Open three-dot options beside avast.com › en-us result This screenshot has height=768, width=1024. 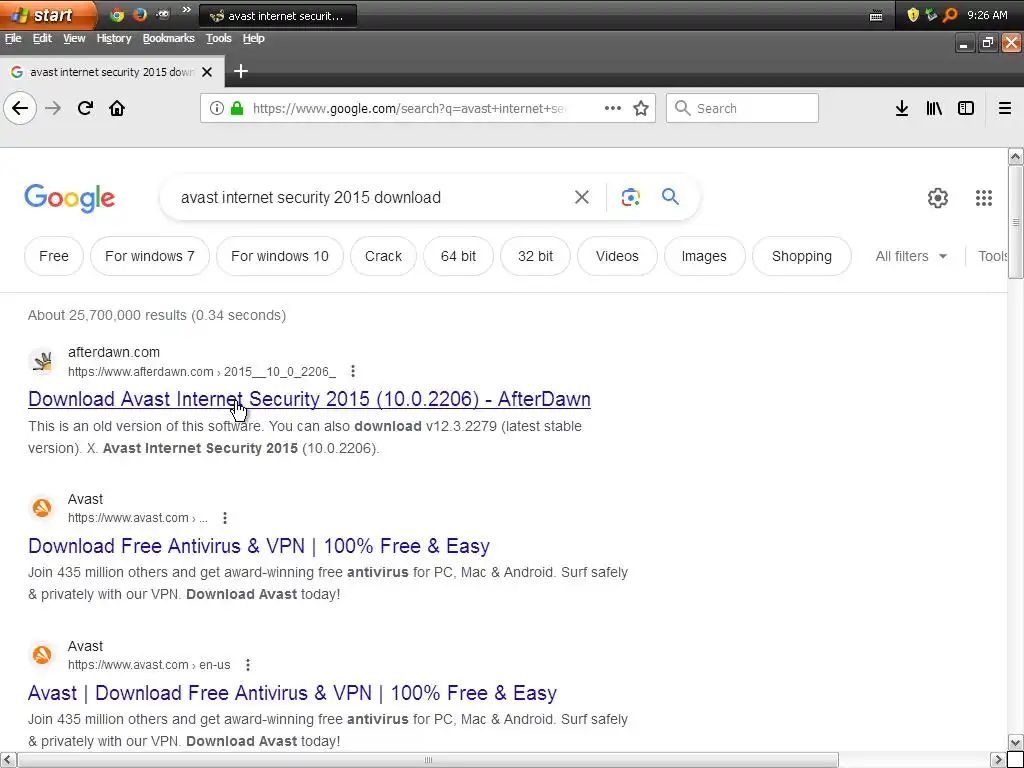(248, 665)
